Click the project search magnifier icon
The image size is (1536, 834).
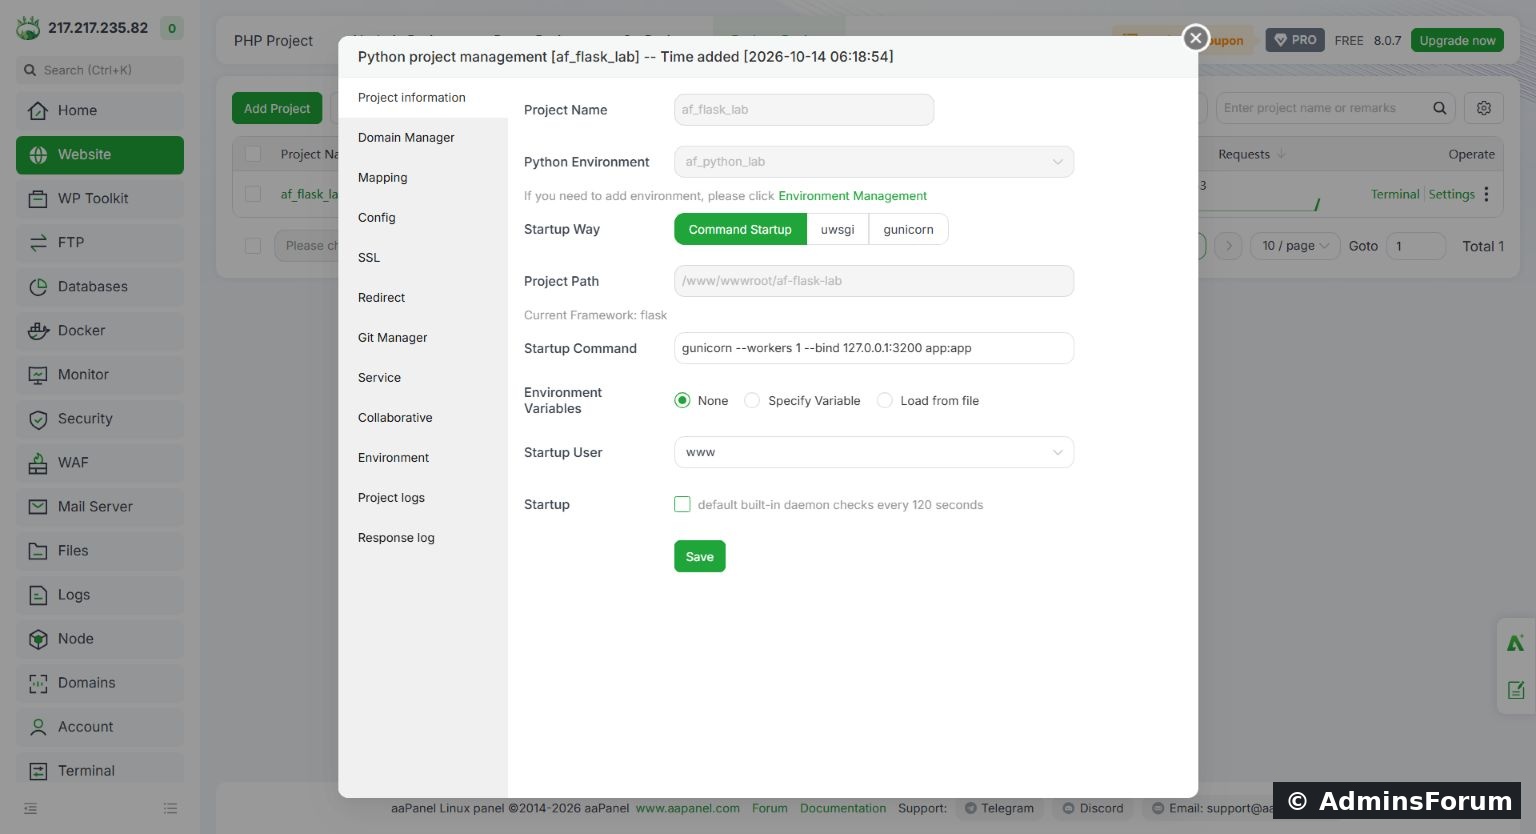click(1439, 108)
